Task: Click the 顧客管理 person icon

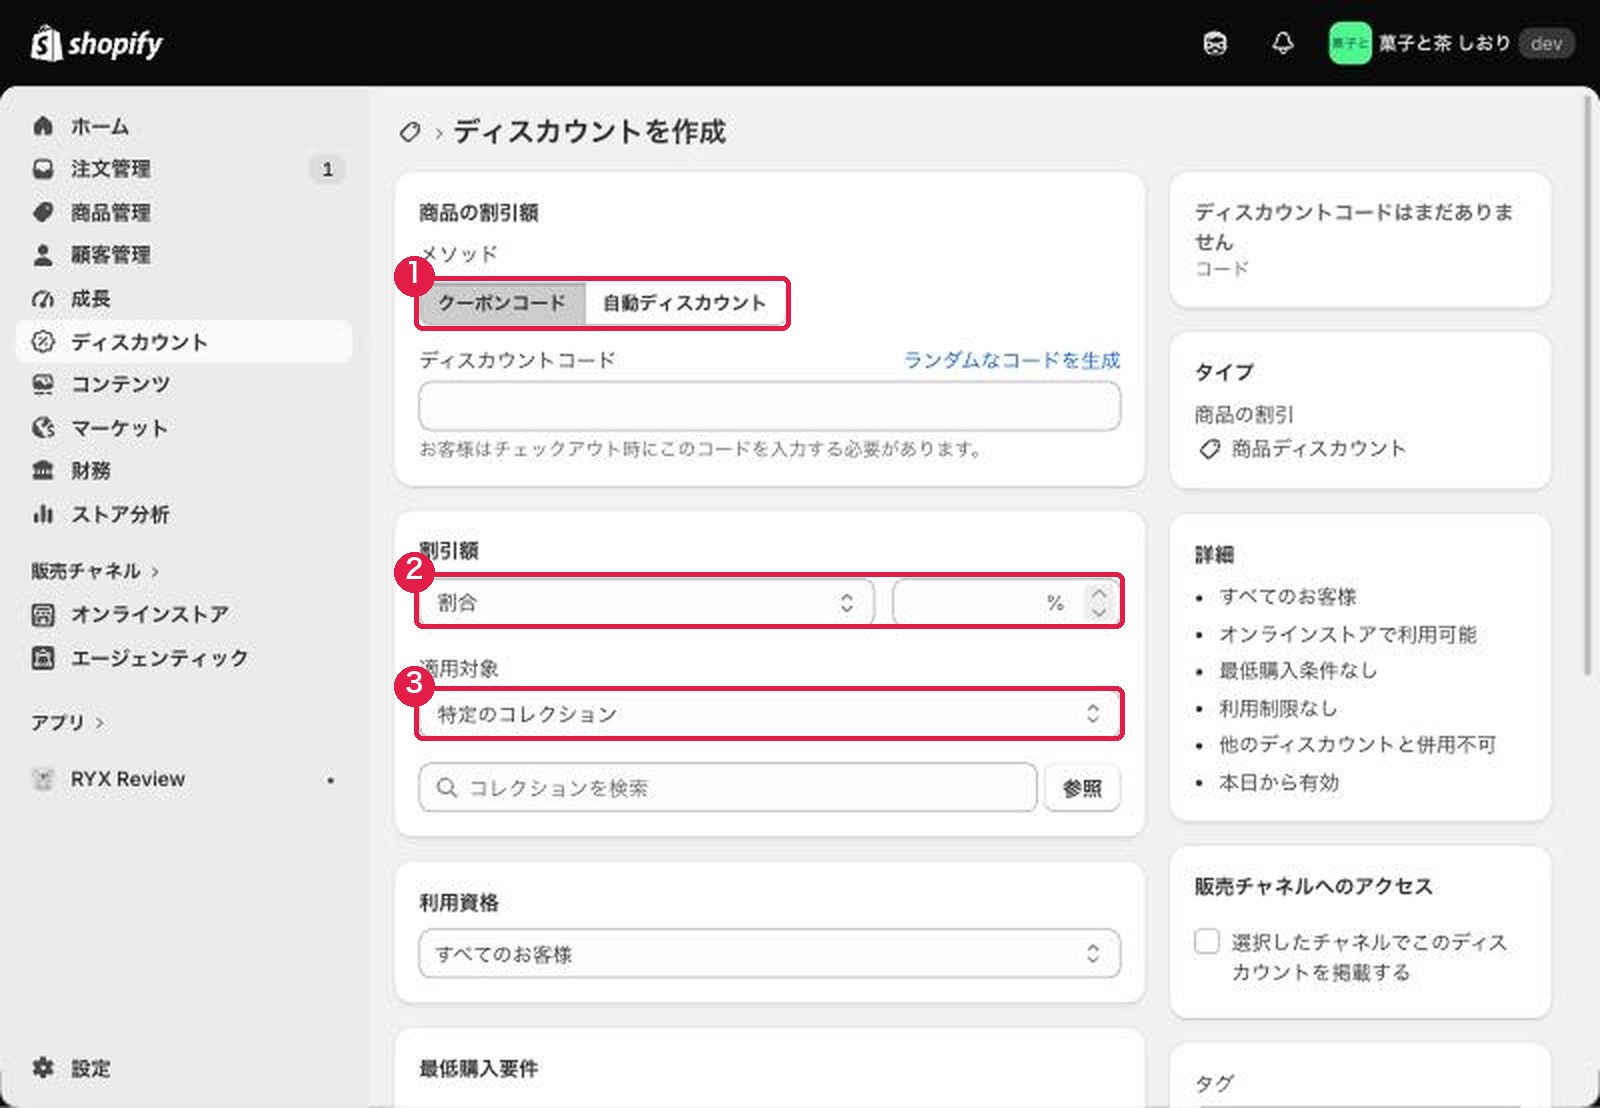Action: 43,255
